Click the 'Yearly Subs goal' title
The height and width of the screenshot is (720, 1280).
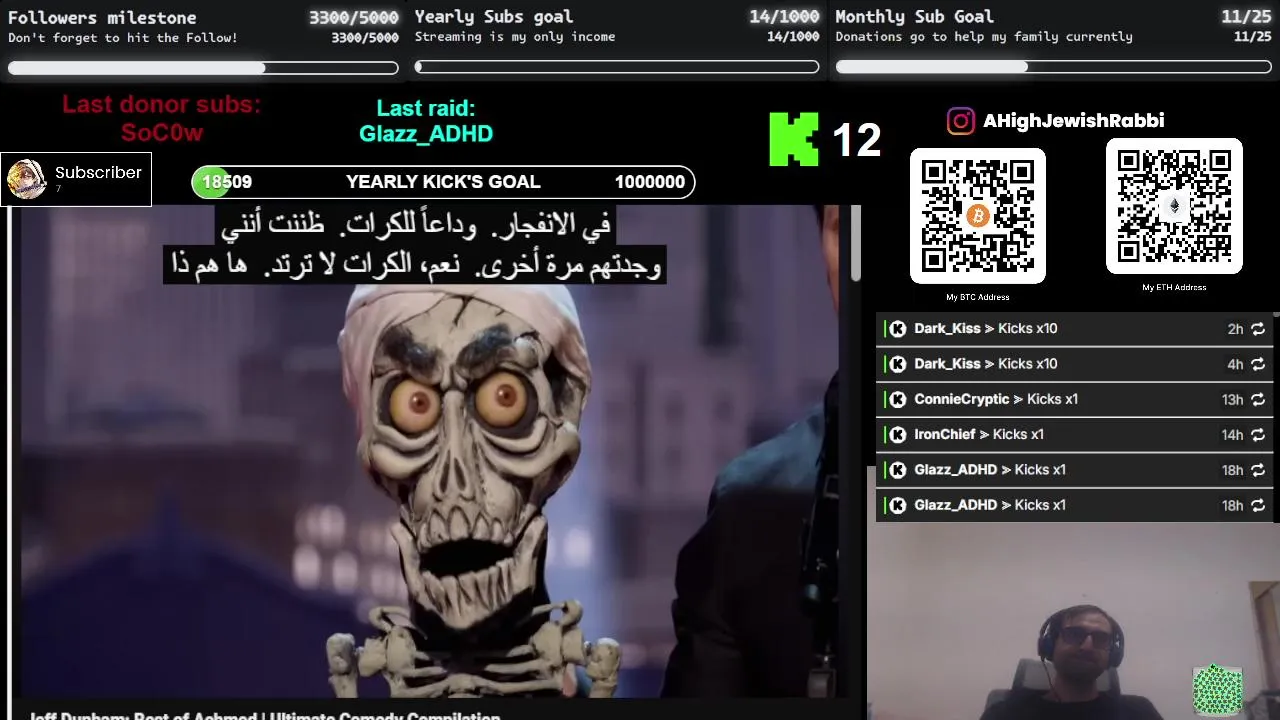(x=494, y=17)
